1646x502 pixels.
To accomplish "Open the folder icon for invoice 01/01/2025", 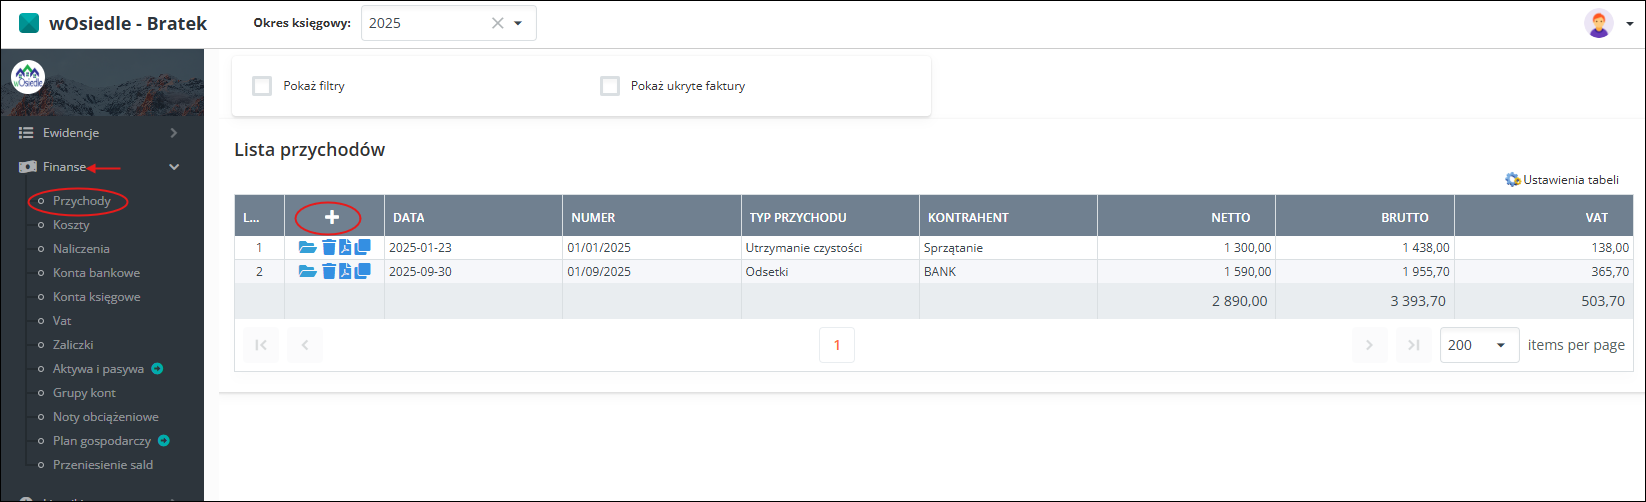I will pos(307,247).
